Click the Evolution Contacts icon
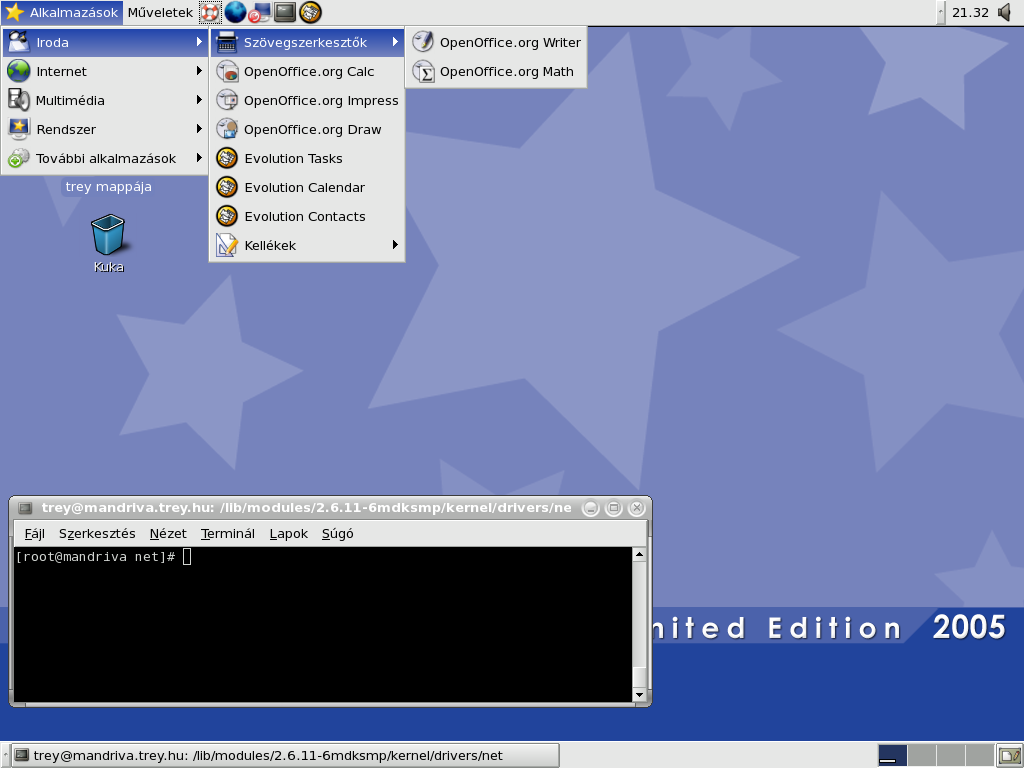This screenshot has width=1024, height=768. 227,216
